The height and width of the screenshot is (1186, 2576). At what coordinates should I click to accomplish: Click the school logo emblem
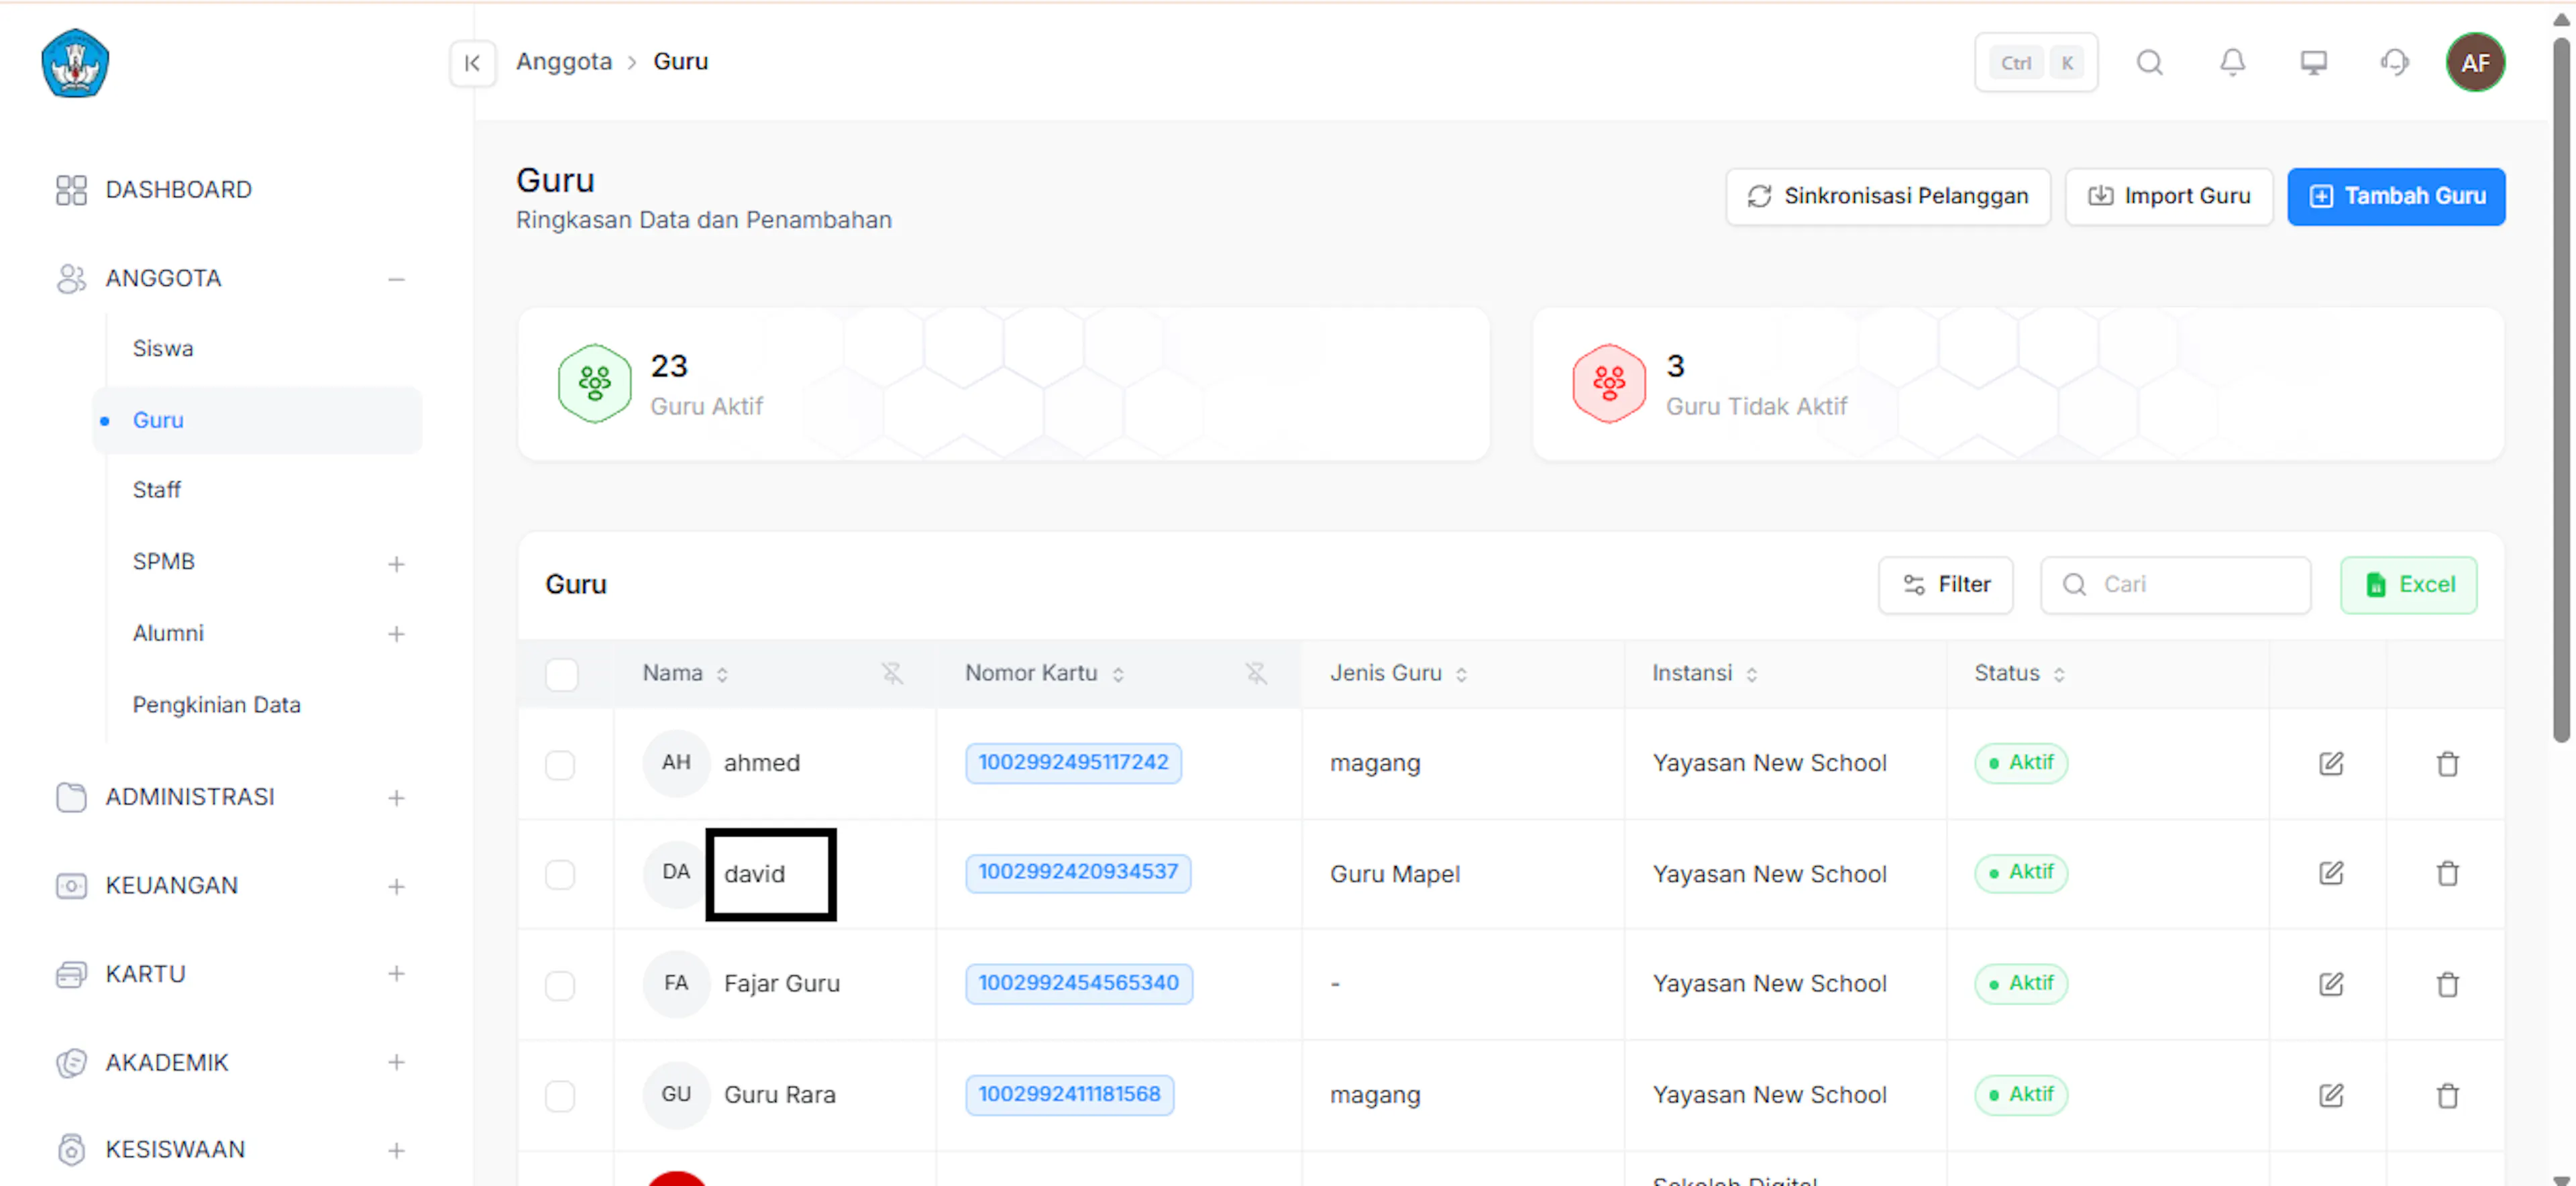tap(75, 63)
